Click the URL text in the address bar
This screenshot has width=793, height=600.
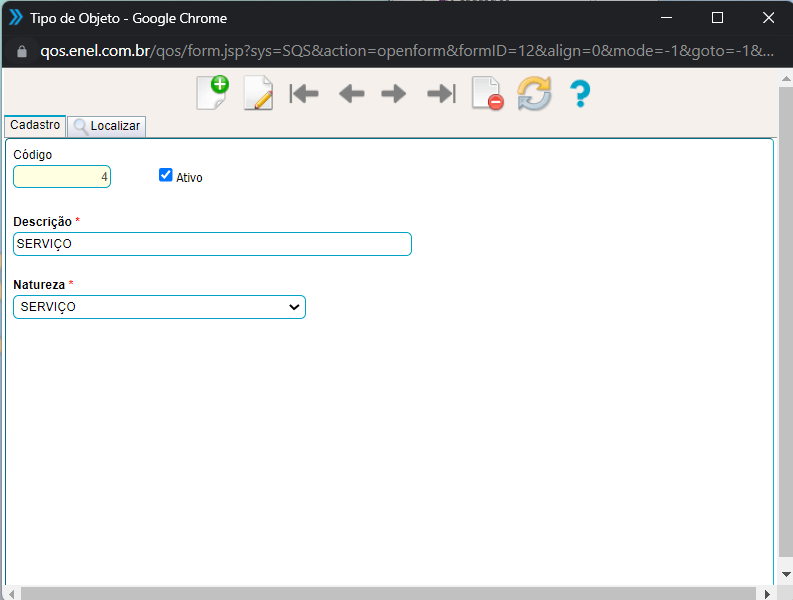(x=400, y=51)
